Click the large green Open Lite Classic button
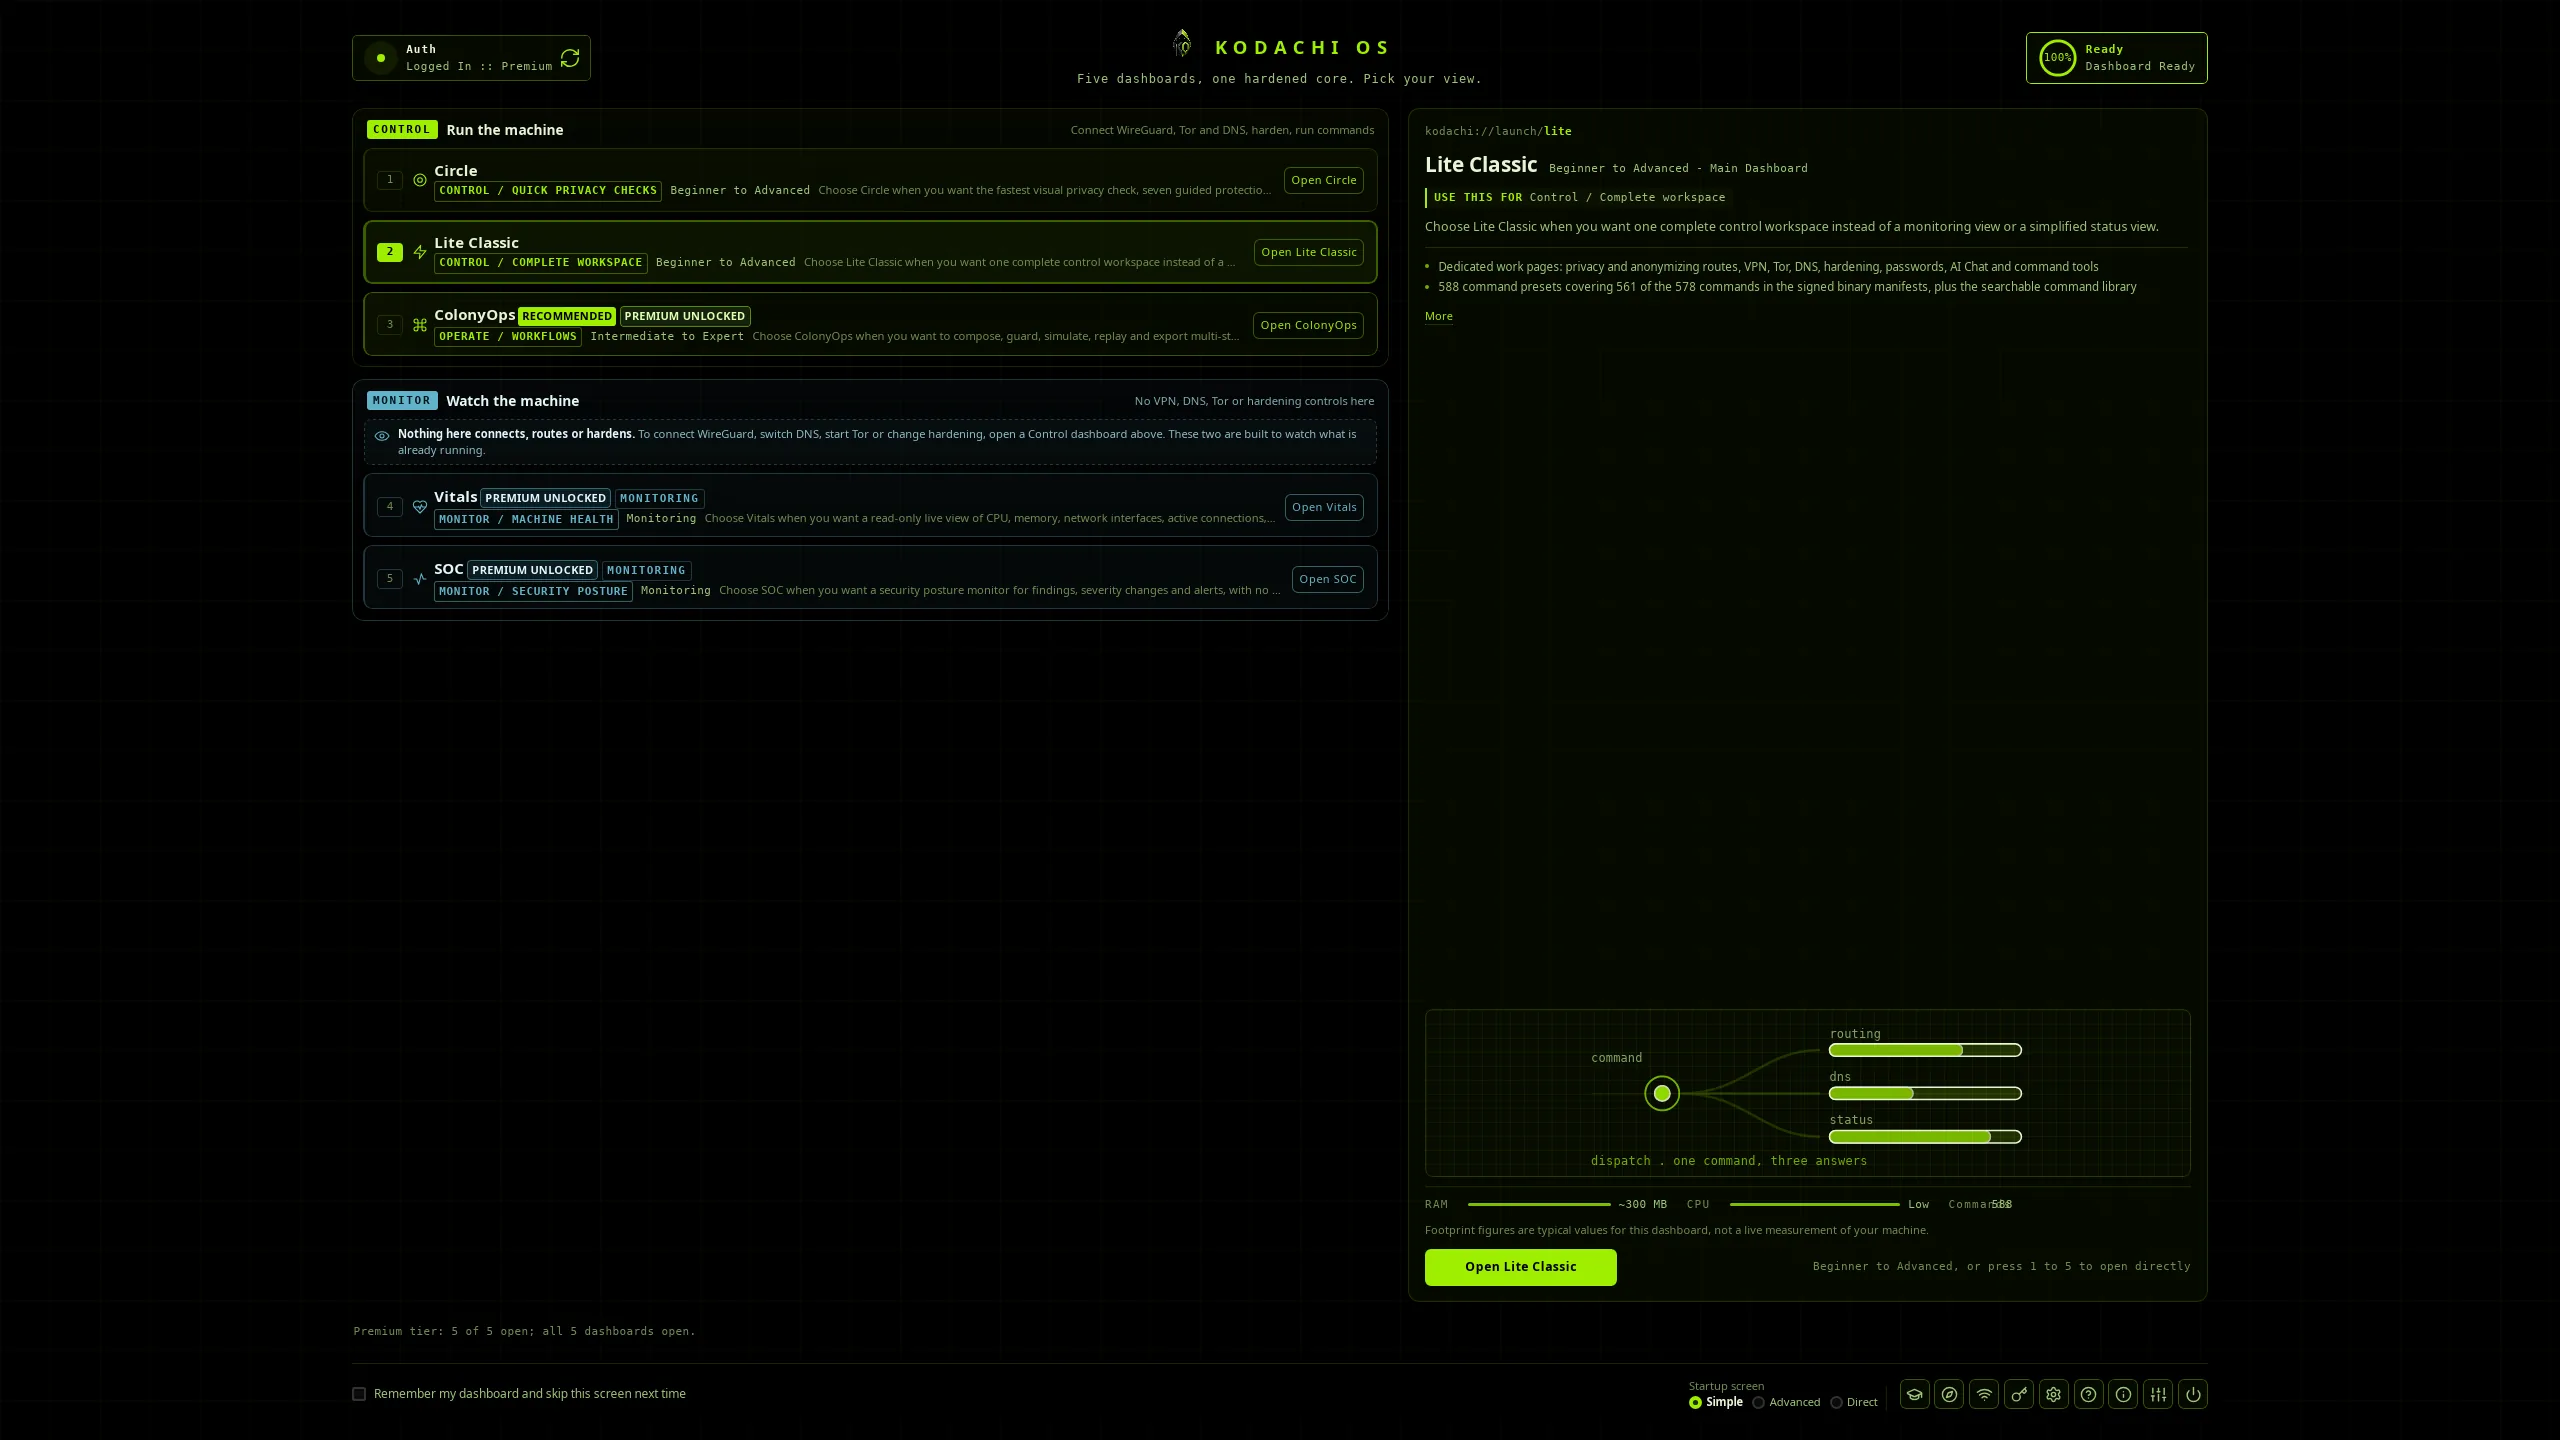 (1520, 1267)
